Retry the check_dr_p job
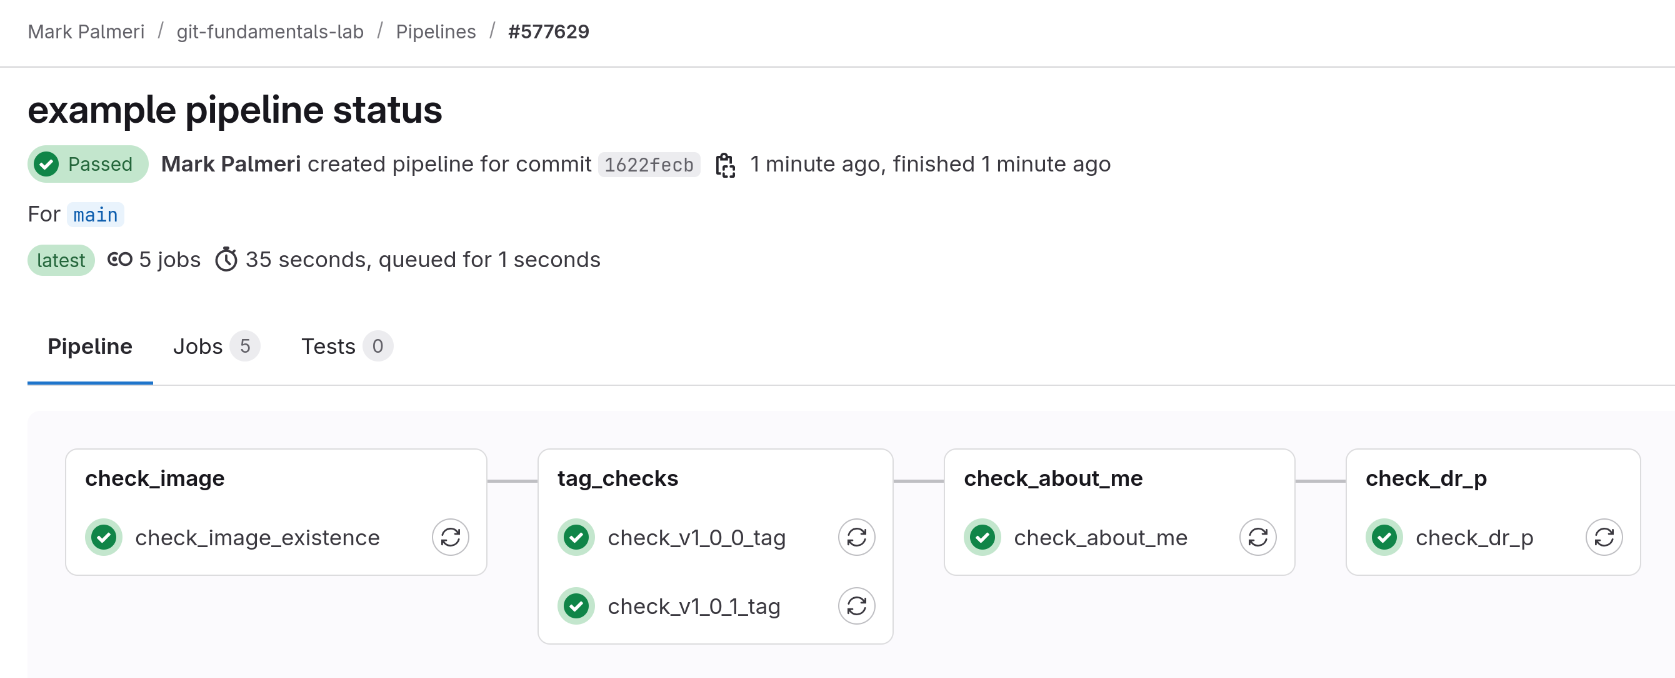Image resolution: width=1675 pixels, height=678 pixels. coord(1604,537)
